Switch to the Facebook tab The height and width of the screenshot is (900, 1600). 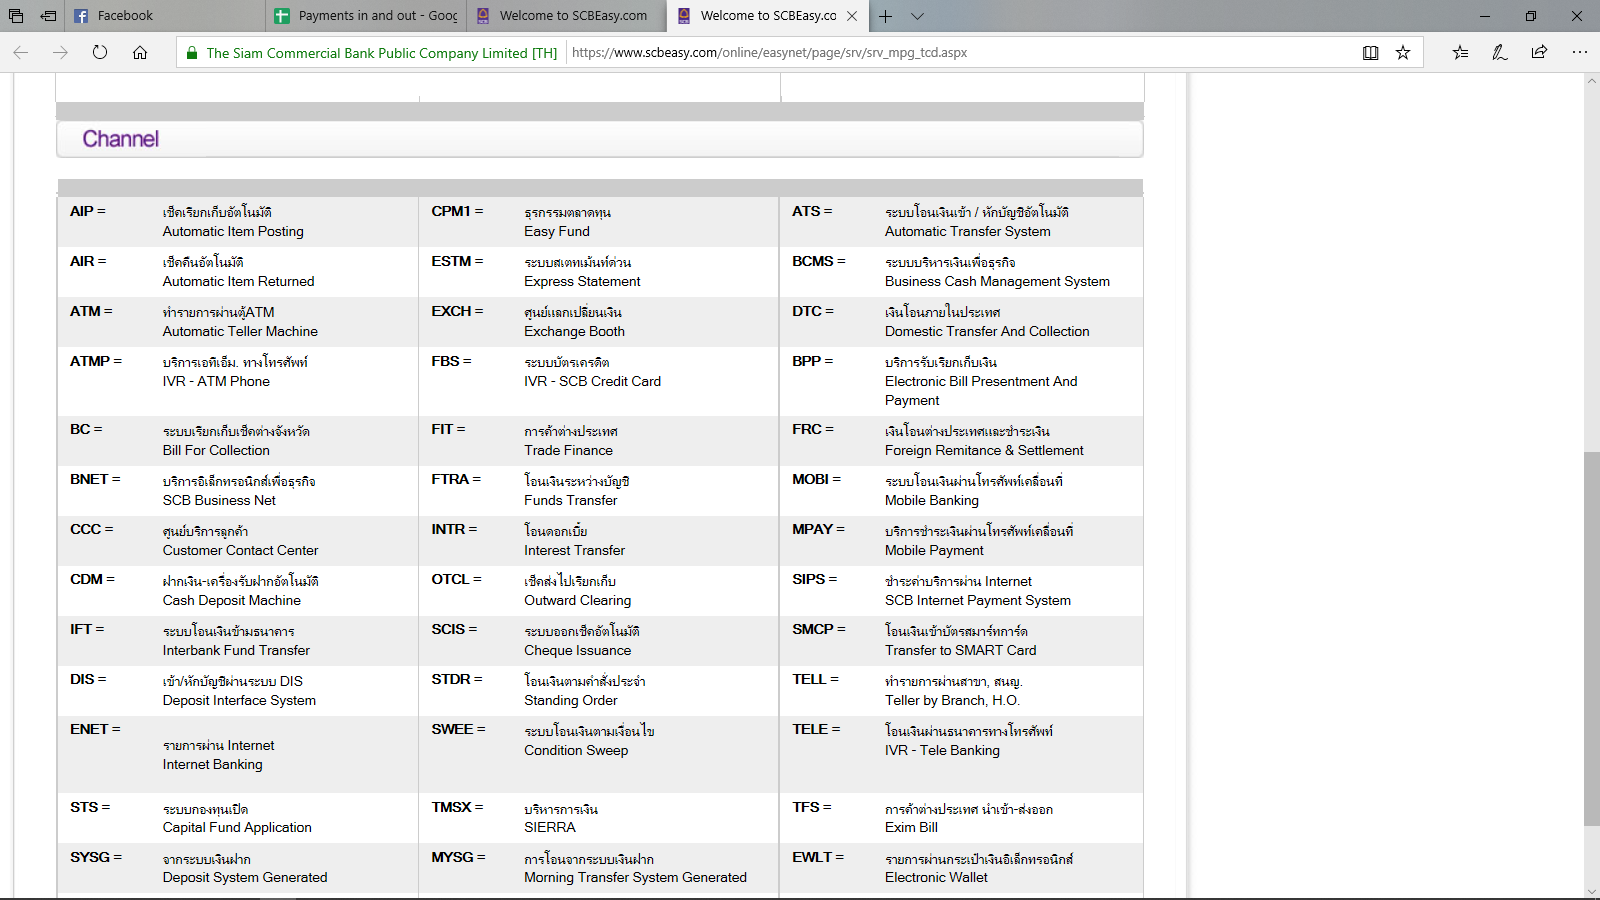165,16
